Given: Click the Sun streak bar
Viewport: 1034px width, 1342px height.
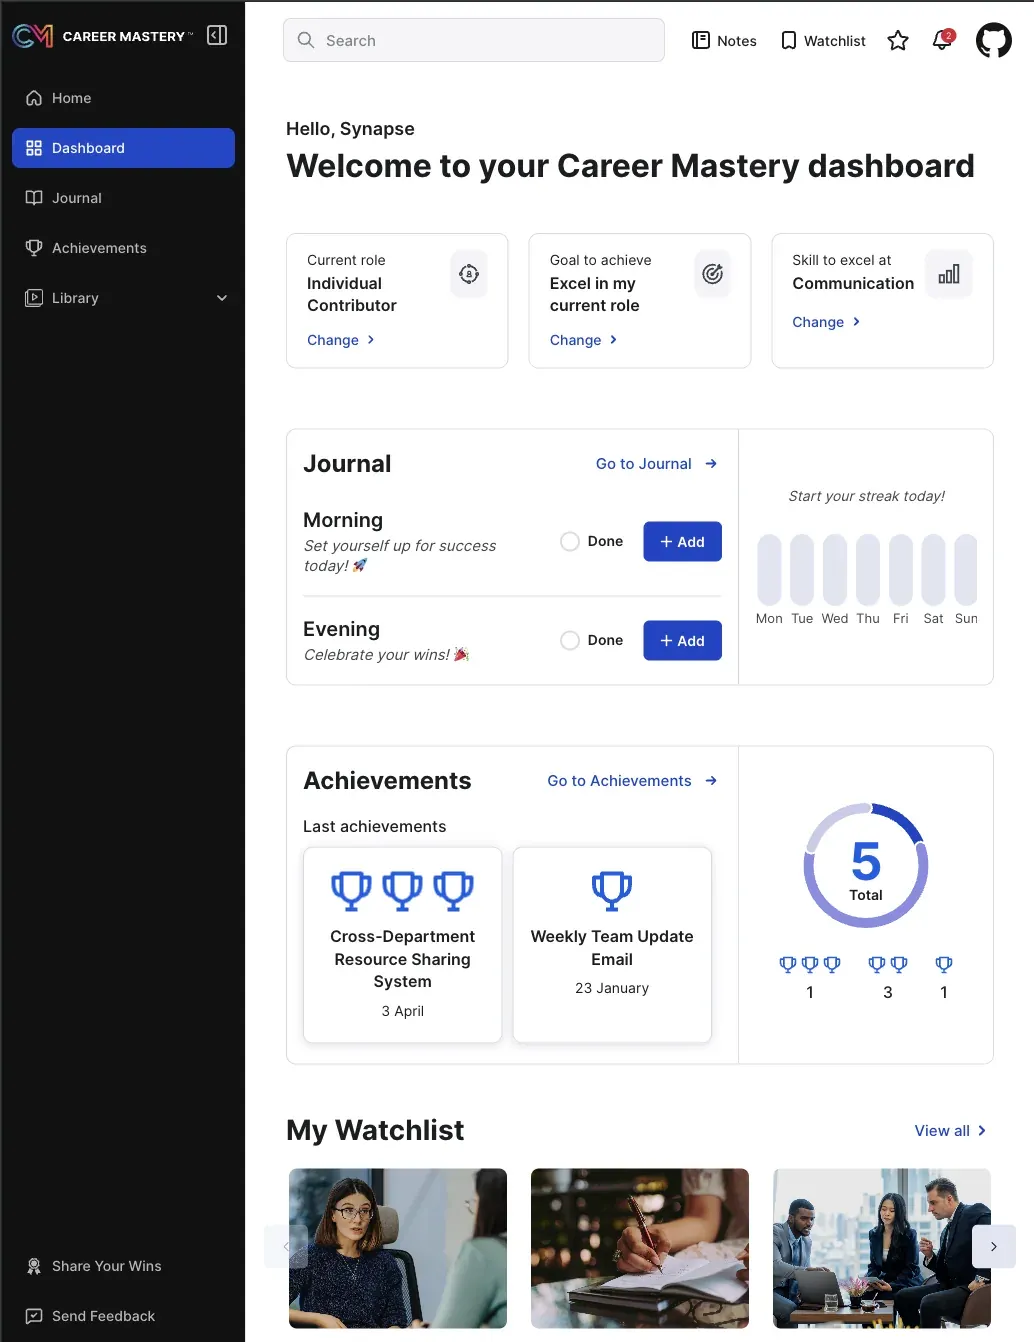Looking at the screenshot, I should pyautogui.click(x=966, y=570).
